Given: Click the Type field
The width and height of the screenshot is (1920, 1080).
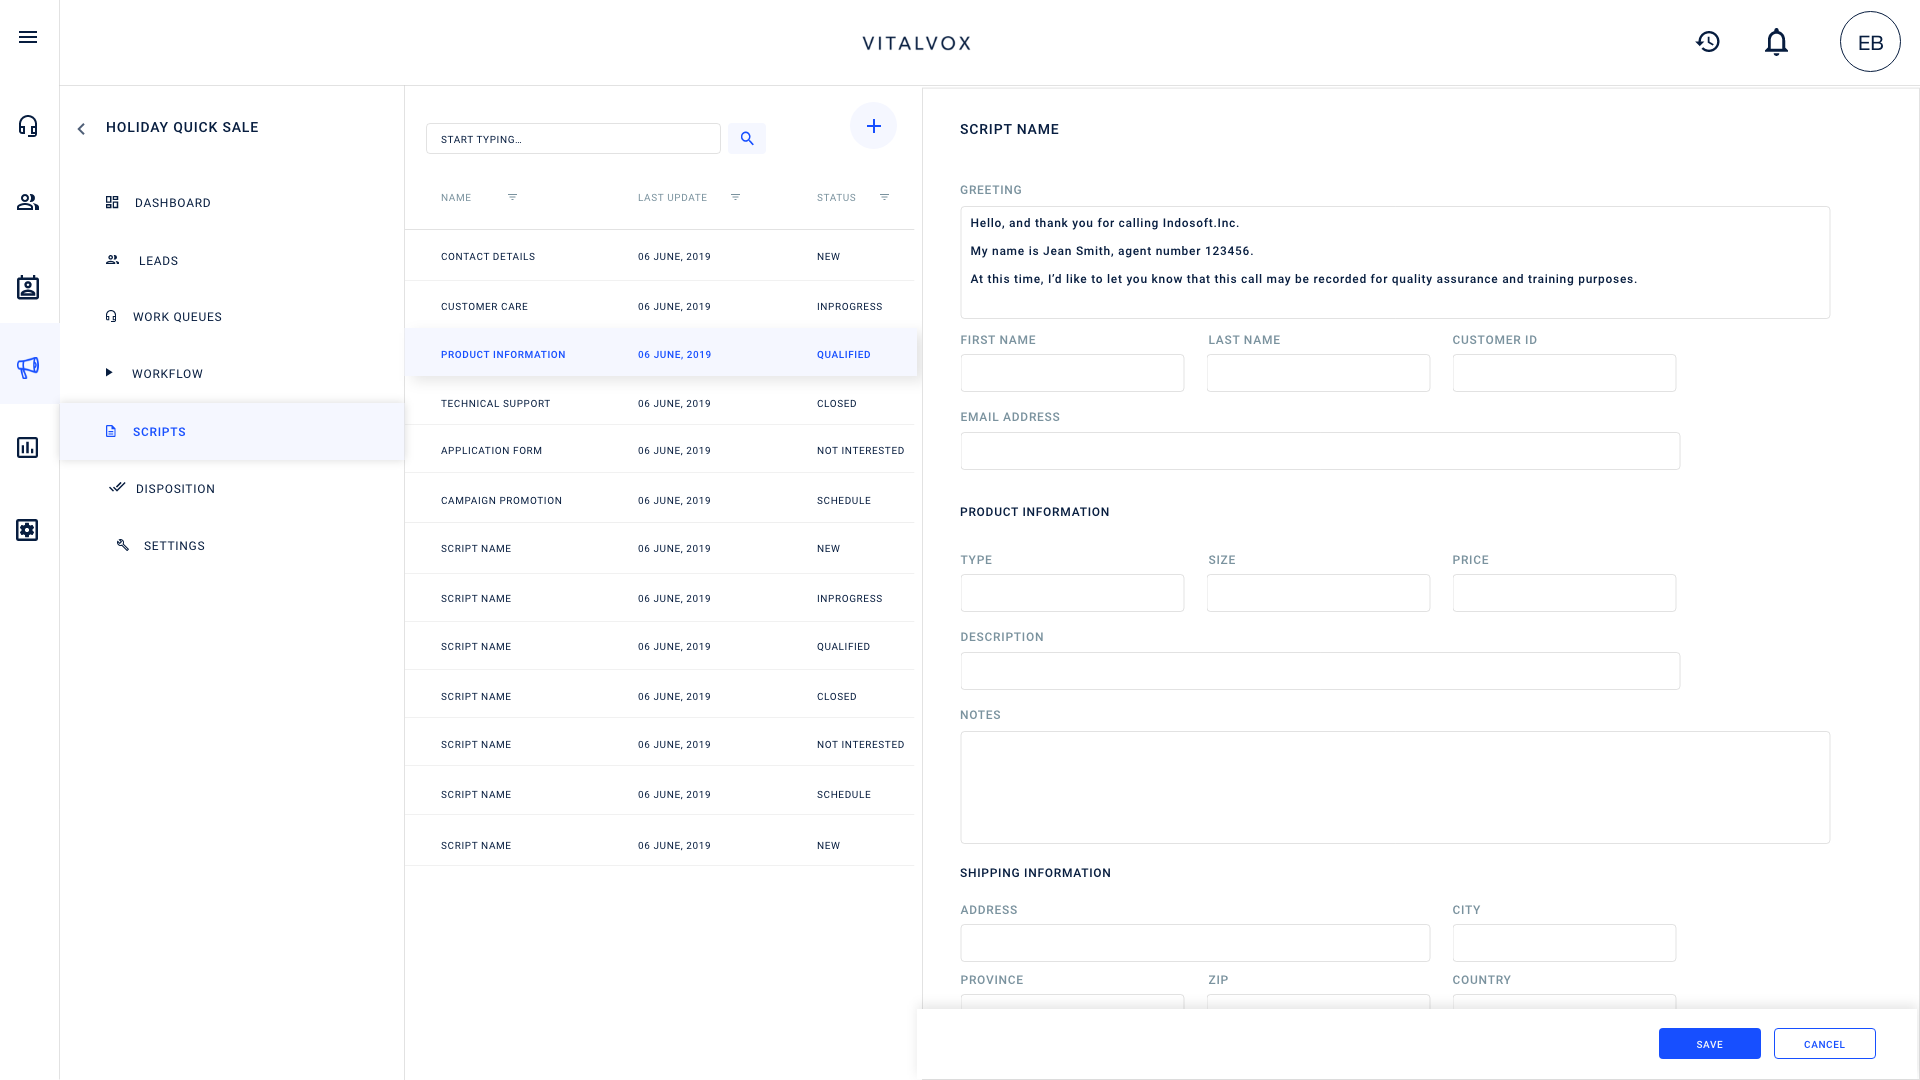Looking at the screenshot, I should click(x=1072, y=593).
